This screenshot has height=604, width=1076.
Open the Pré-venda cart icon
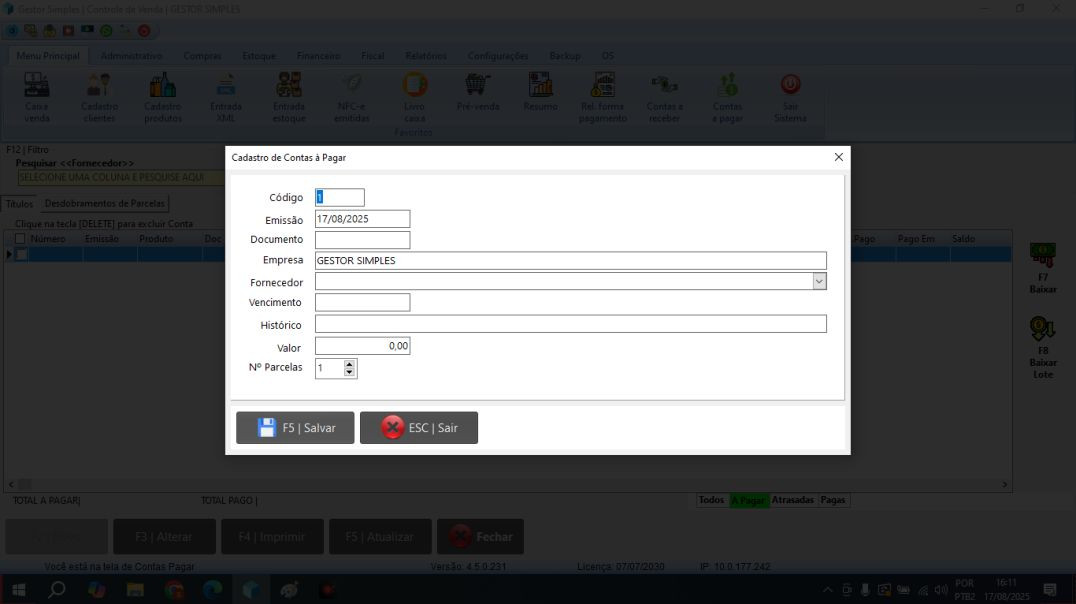coord(477,87)
